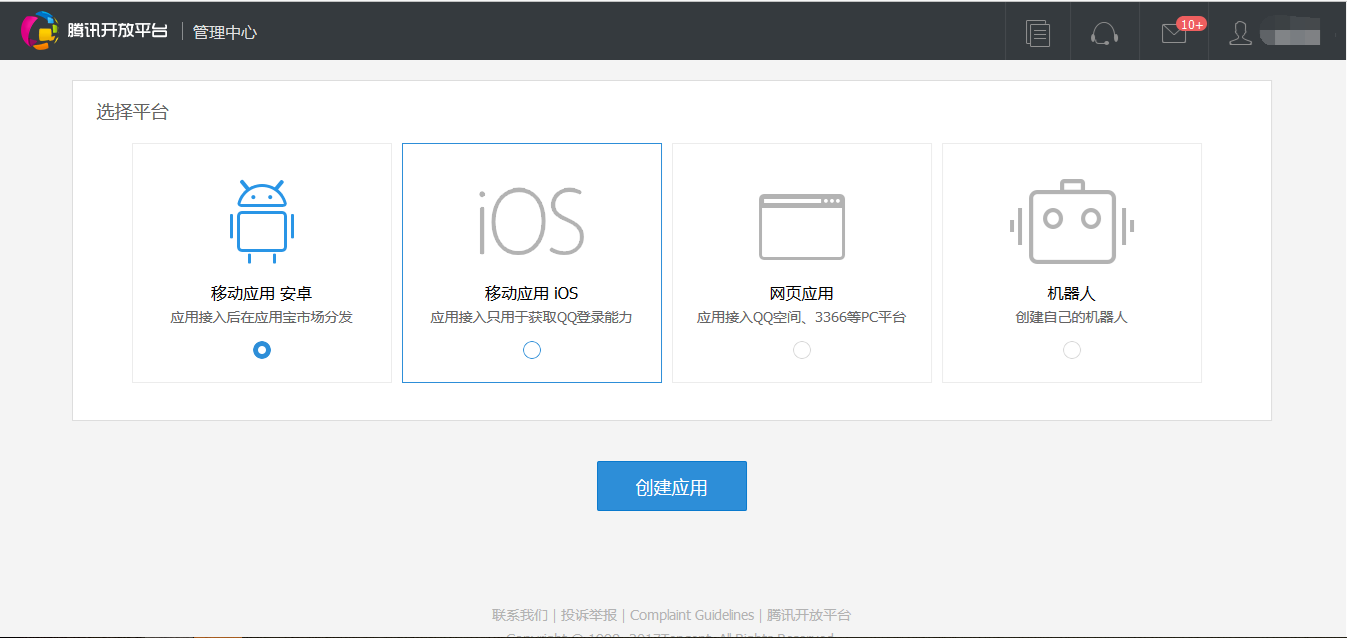Open the 管理中心 menu item

[225, 32]
